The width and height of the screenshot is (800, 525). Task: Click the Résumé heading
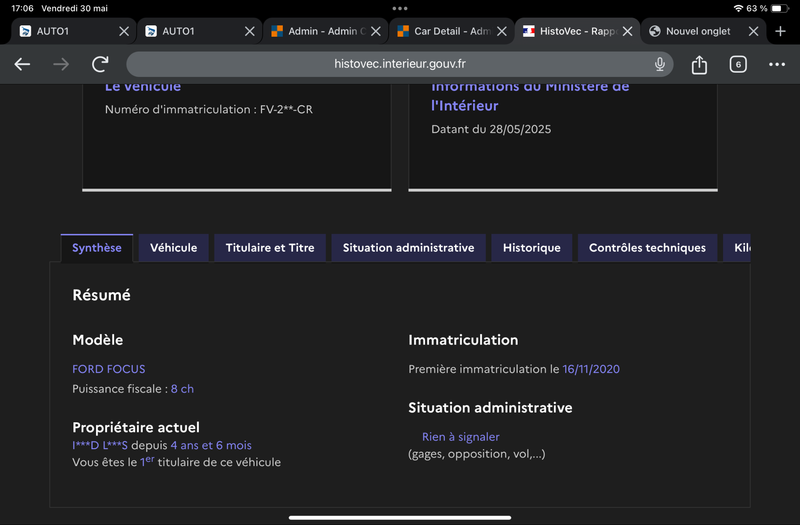102,295
